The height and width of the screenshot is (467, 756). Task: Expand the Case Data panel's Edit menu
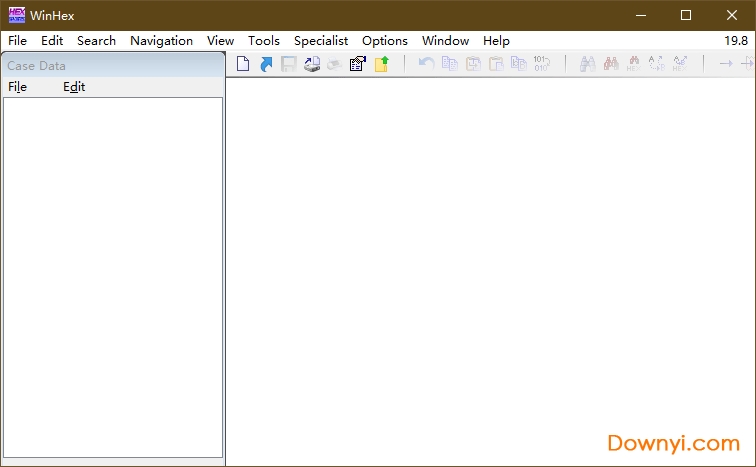click(74, 87)
